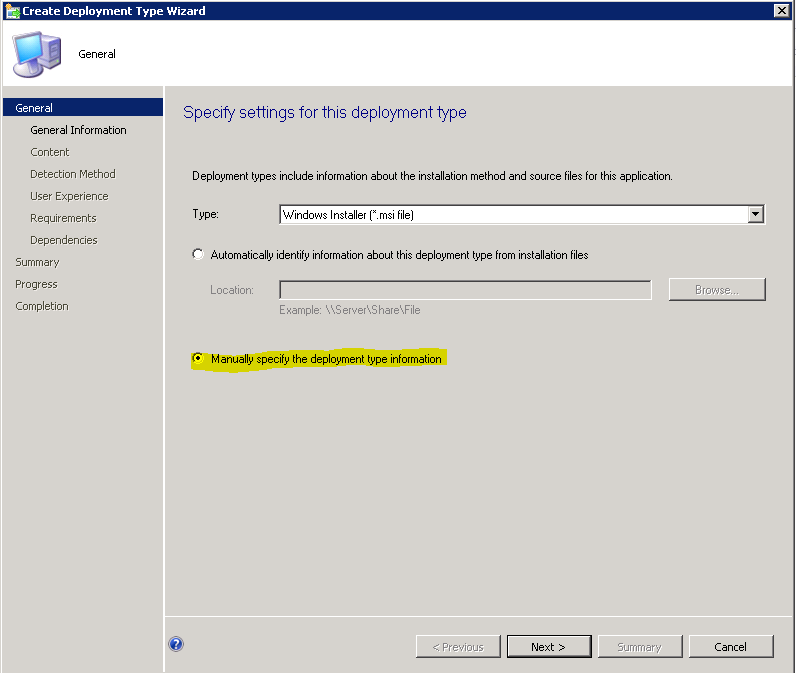
Task: Click the wizard title bar icon
Action: pyautogui.click(x=12, y=11)
